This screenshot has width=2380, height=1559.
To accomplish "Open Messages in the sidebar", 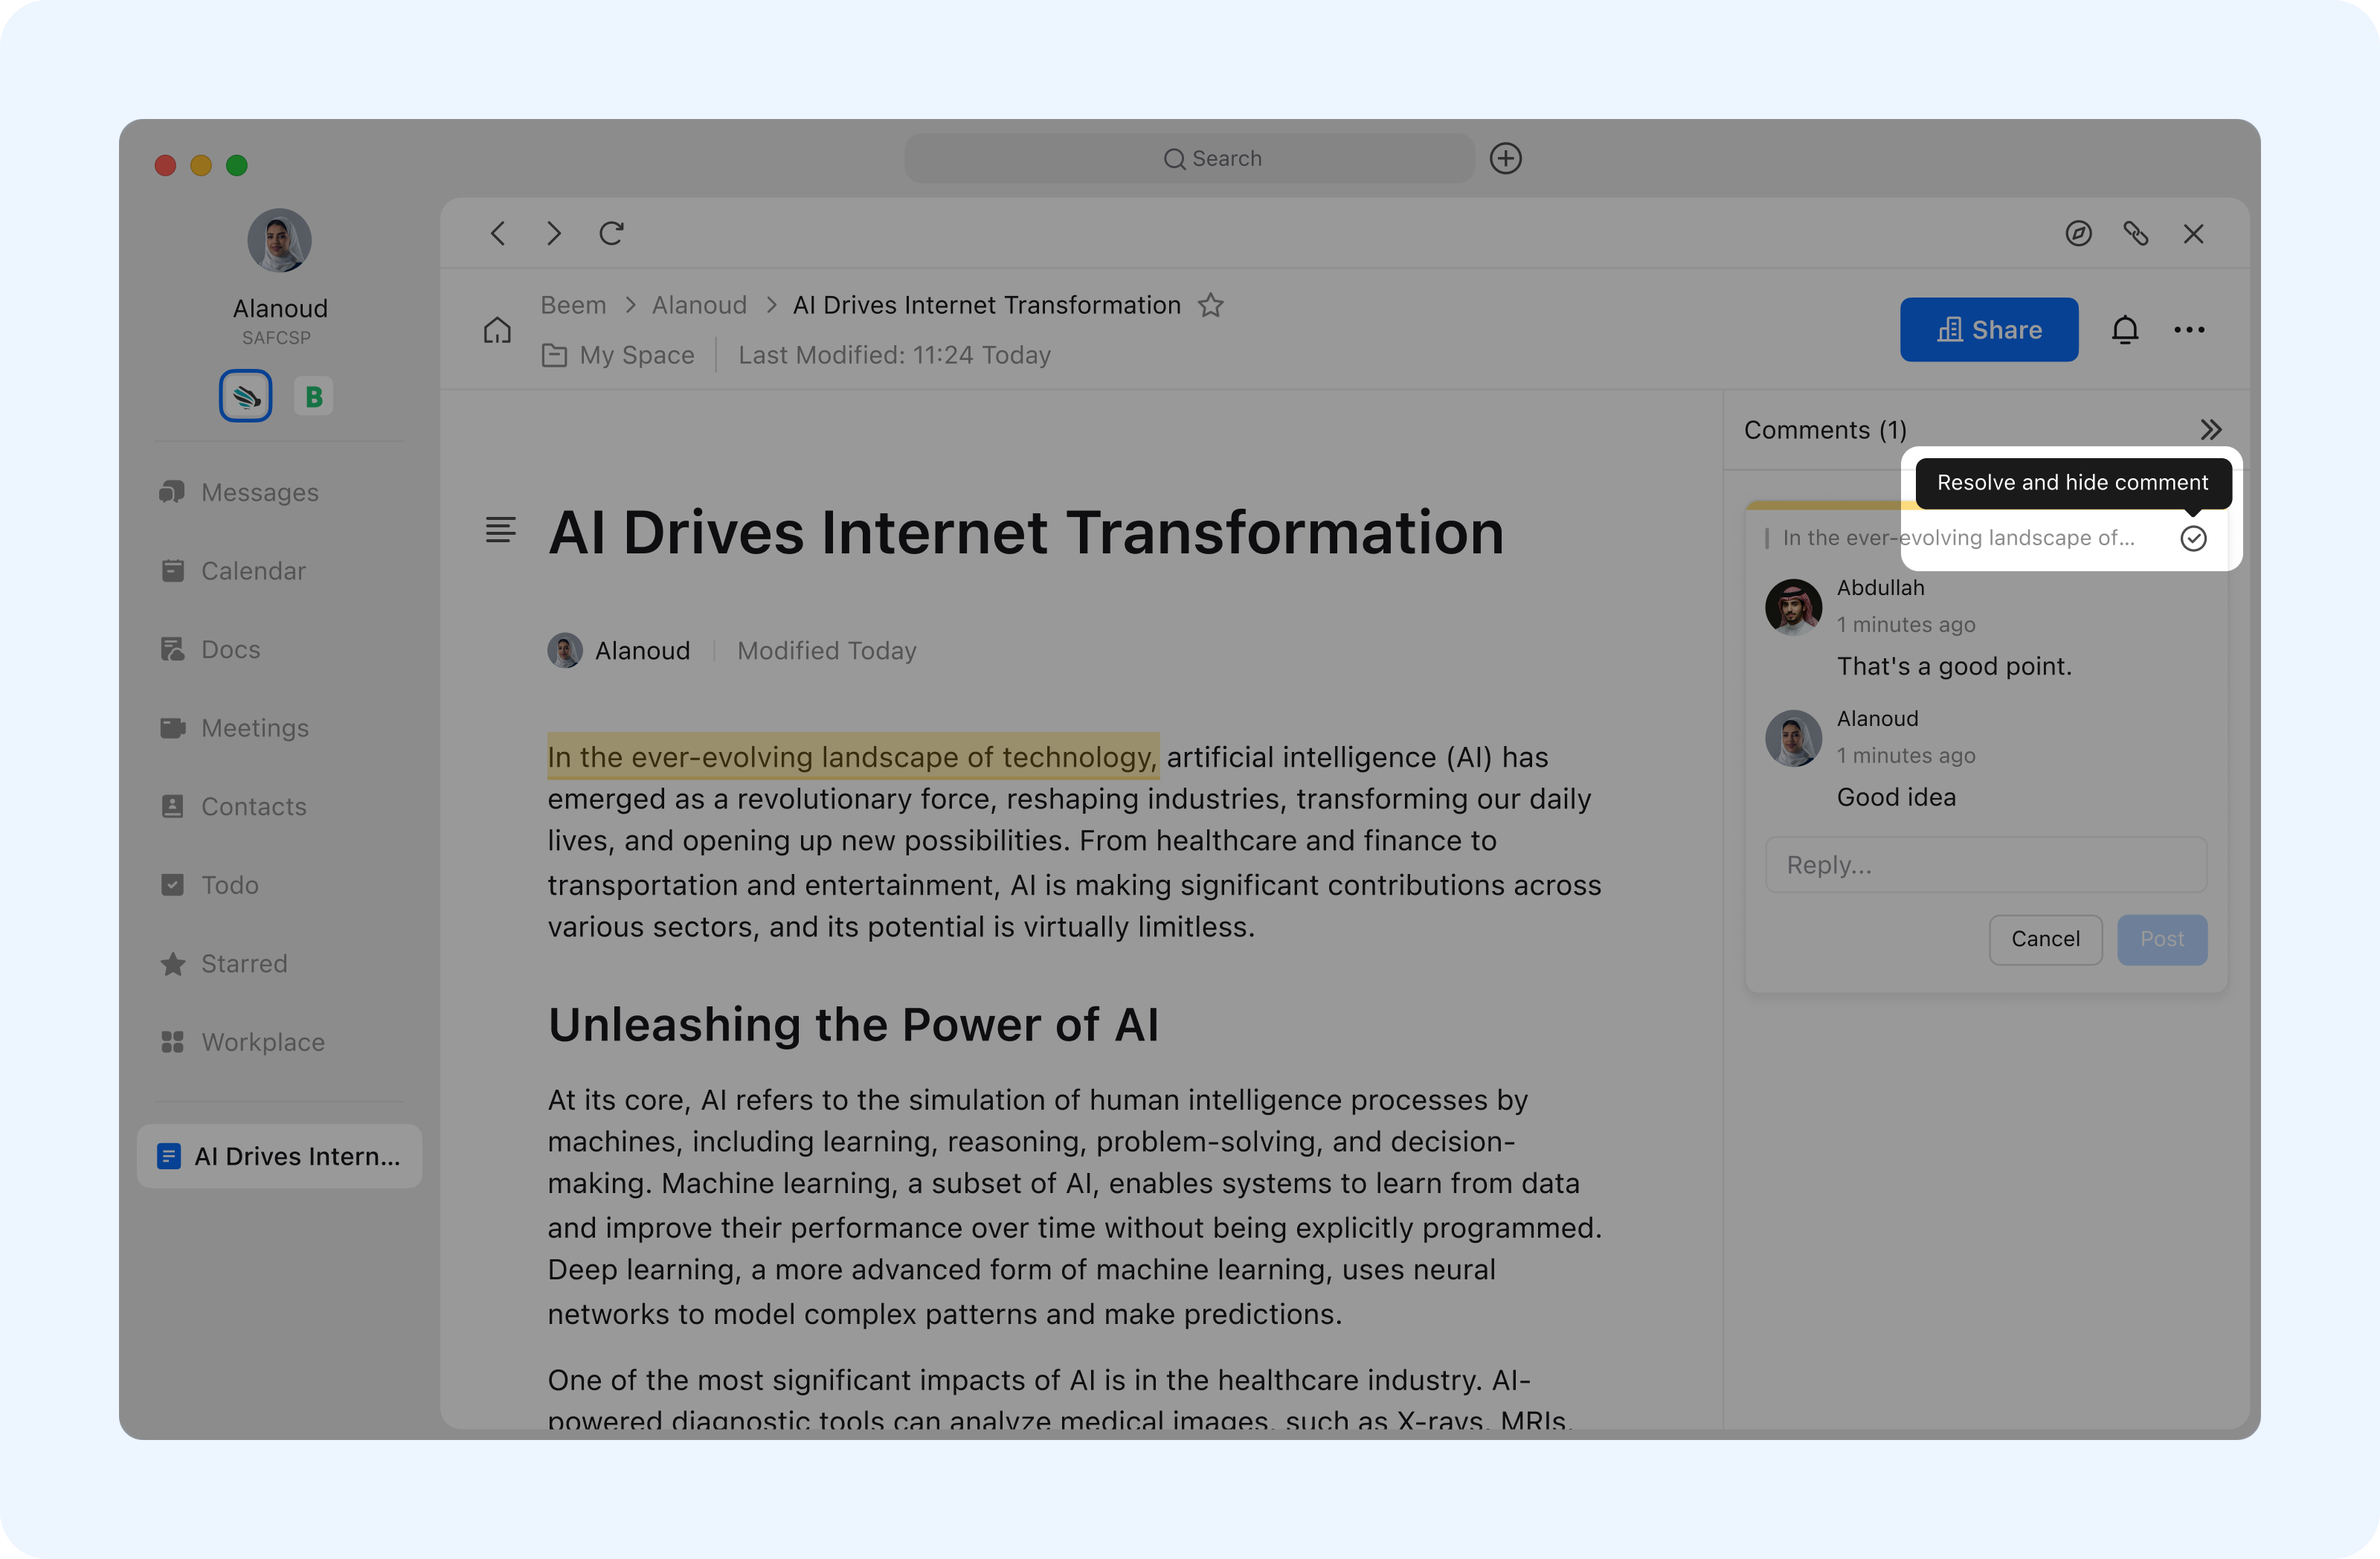I will (259, 493).
